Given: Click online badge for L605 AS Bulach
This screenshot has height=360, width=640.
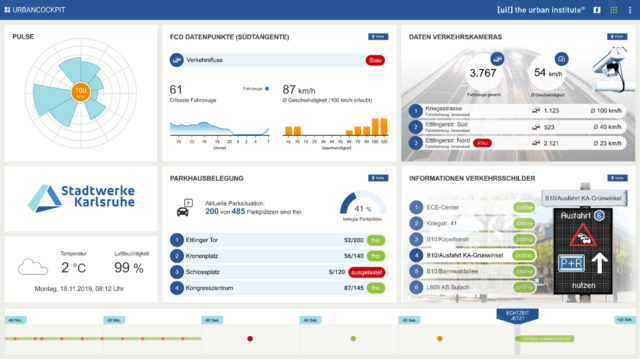Looking at the screenshot, I should coord(524,287).
